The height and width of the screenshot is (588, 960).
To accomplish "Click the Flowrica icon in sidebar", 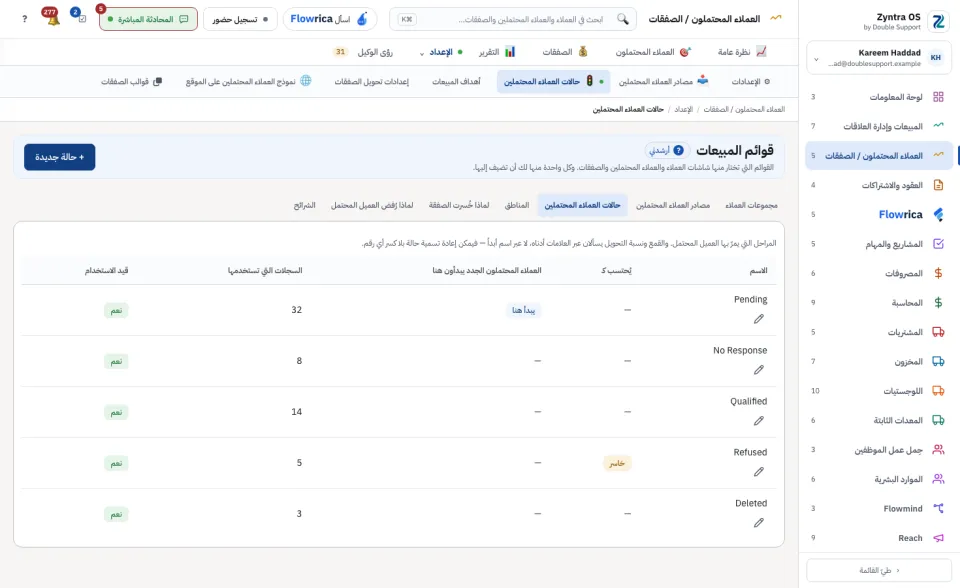I will point(938,214).
